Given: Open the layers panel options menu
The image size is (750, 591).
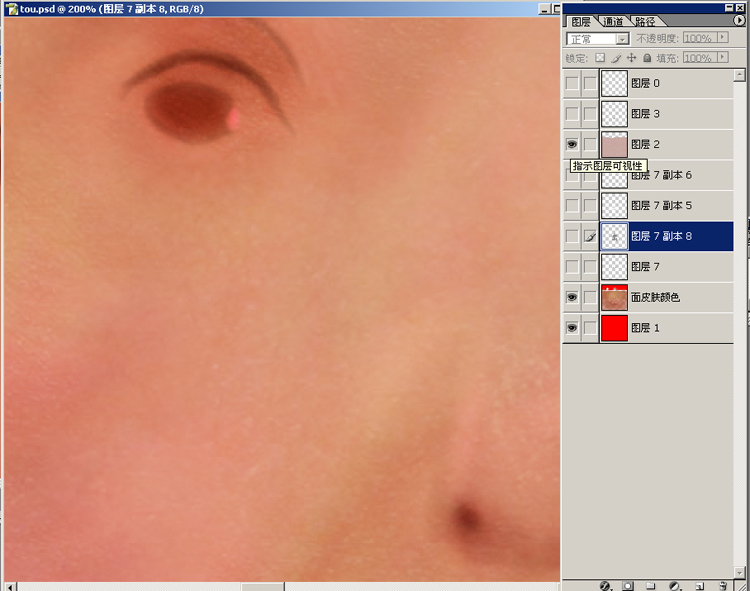Looking at the screenshot, I should click(x=739, y=20).
